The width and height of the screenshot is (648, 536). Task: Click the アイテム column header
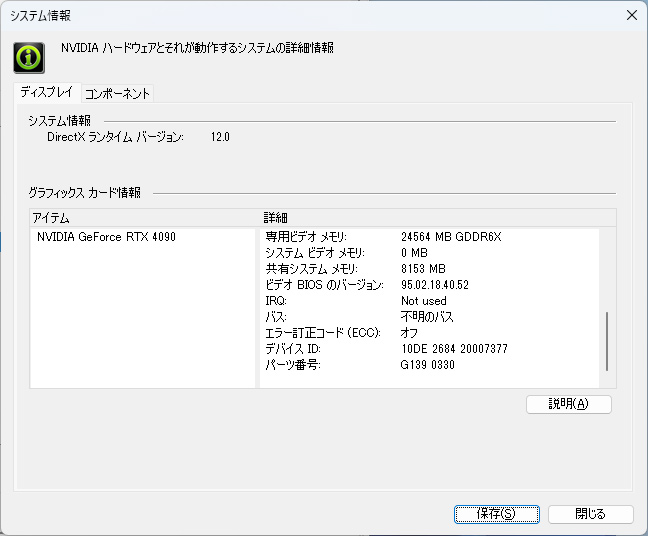[51, 218]
